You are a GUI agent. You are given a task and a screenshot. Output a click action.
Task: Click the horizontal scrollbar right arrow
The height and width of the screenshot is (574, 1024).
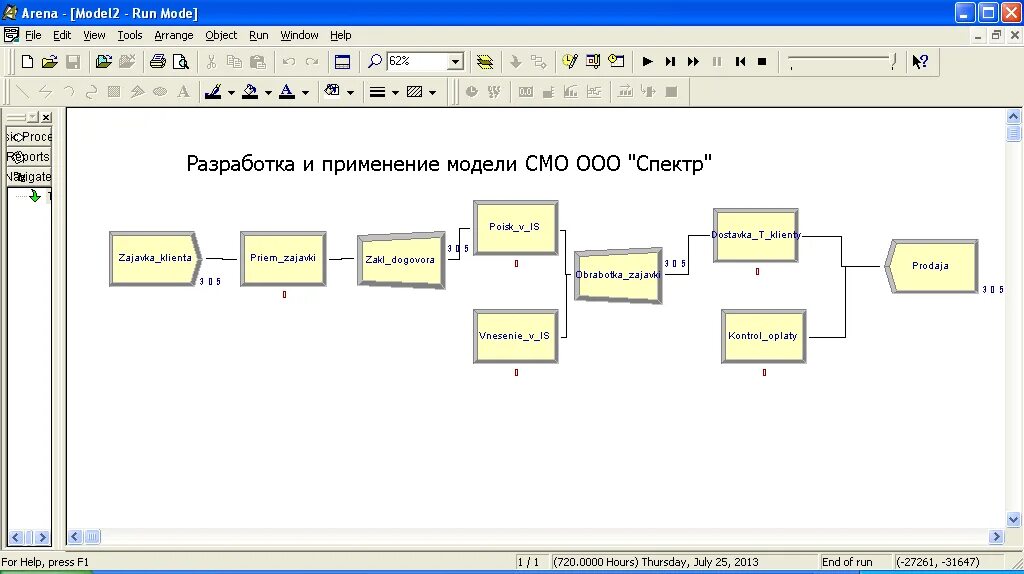coord(996,537)
